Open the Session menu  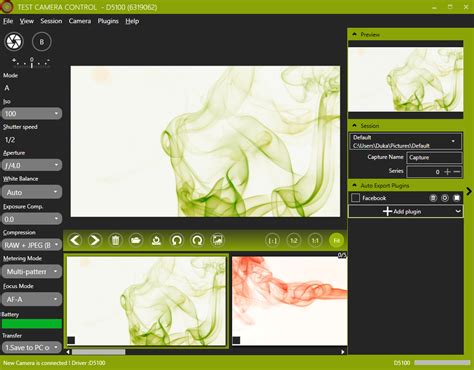[x=51, y=21]
